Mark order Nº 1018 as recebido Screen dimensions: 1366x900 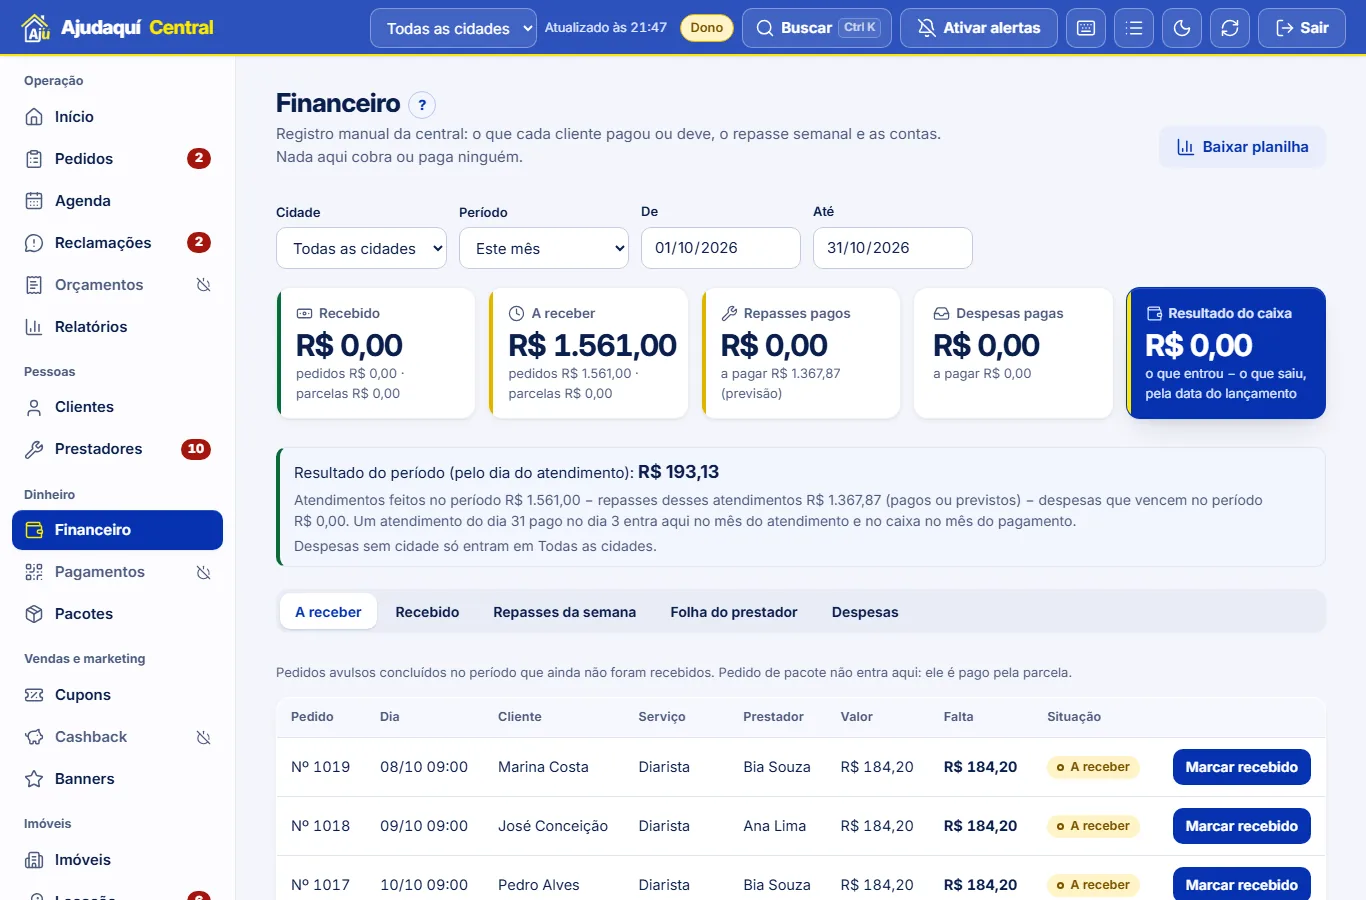[1241, 826]
